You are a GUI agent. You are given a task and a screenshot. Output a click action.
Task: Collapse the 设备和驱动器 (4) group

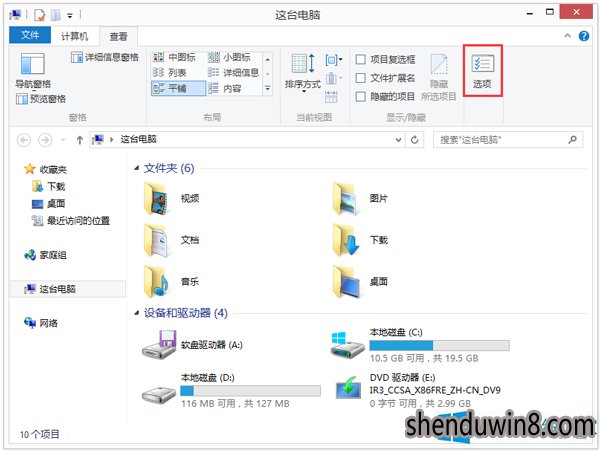tap(137, 313)
